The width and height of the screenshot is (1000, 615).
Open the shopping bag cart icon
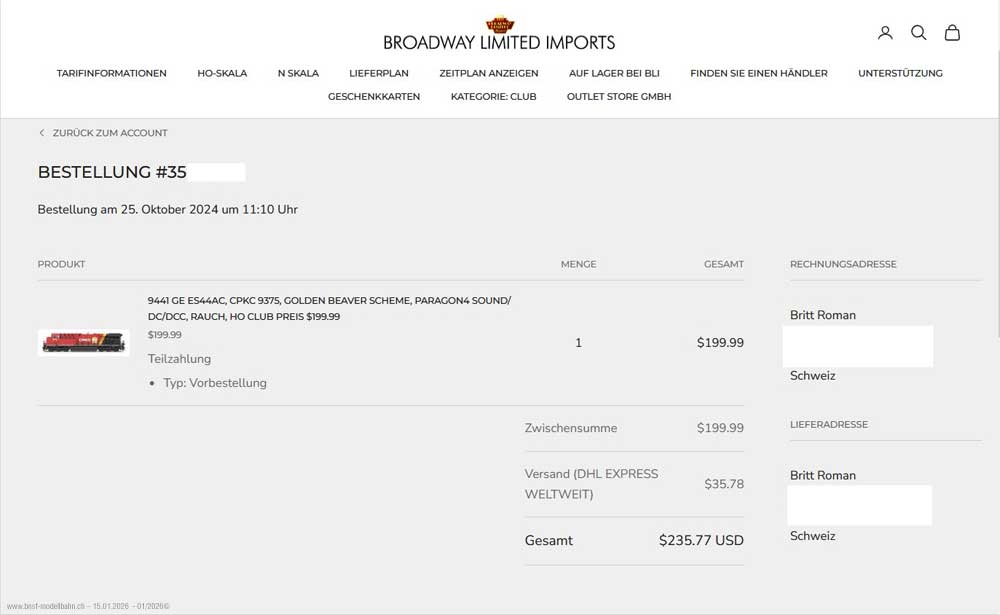point(952,33)
